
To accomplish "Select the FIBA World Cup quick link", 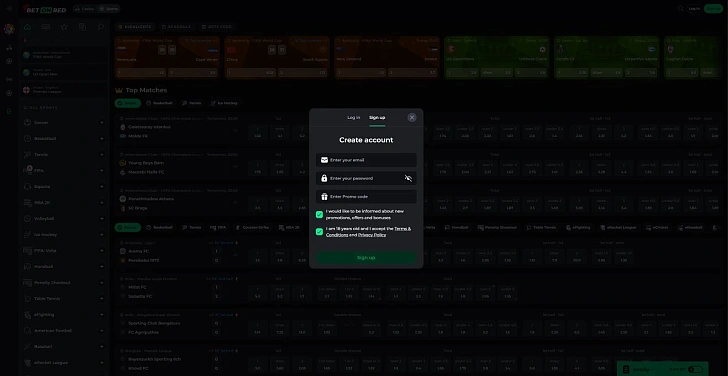I will tap(64, 55).
